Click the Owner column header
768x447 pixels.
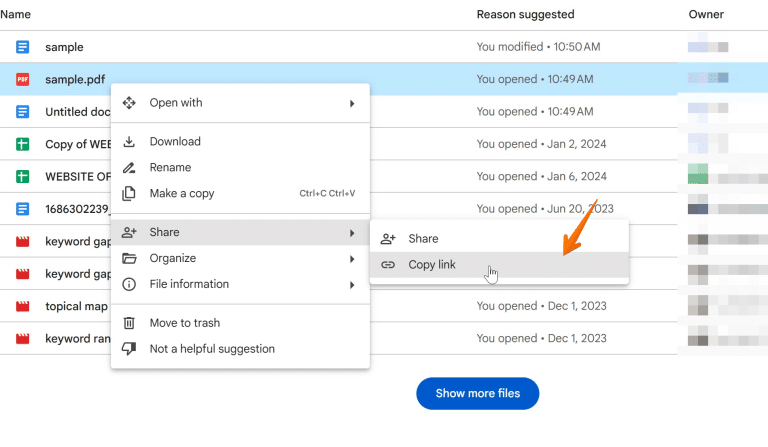(706, 15)
